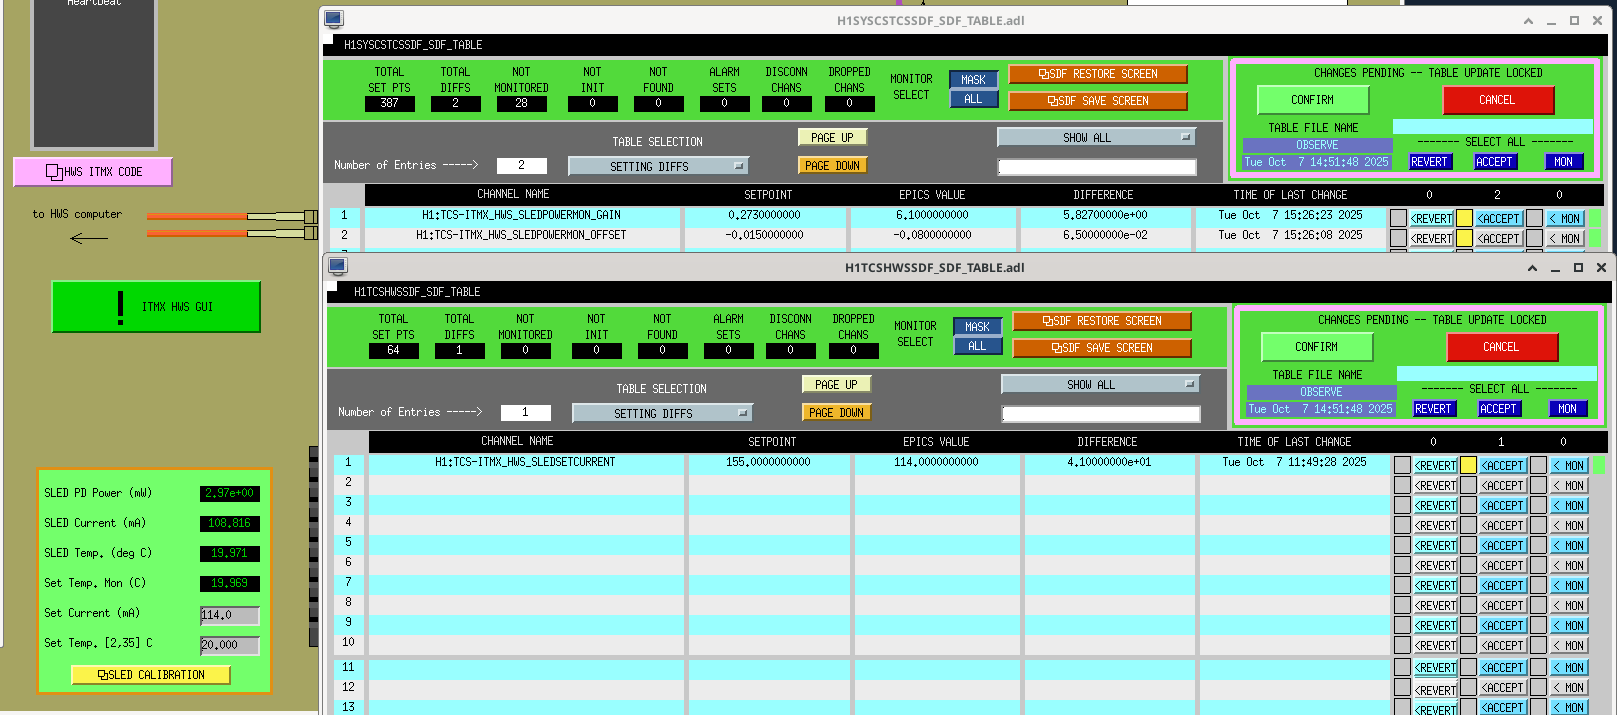The height and width of the screenshot is (715, 1617).
Task: Roll up the H1TCSHWSSDF window with the caret icon
Action: tap(1532, 268)
